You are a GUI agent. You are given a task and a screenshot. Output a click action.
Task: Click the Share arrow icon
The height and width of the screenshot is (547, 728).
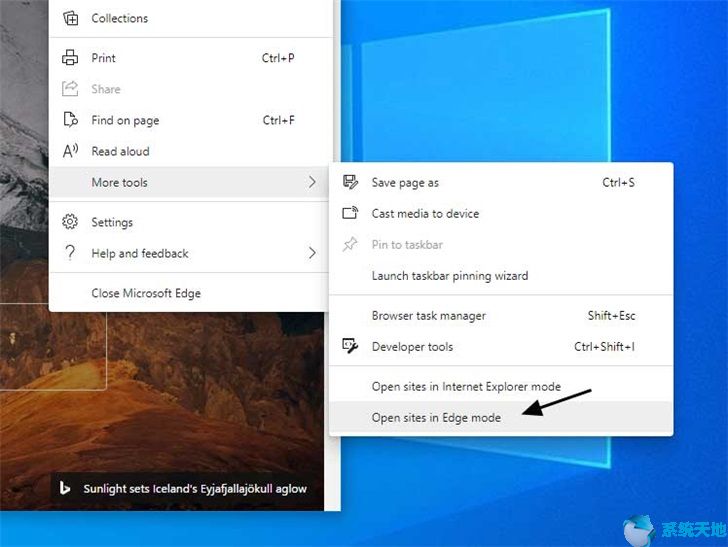[70, 89]
